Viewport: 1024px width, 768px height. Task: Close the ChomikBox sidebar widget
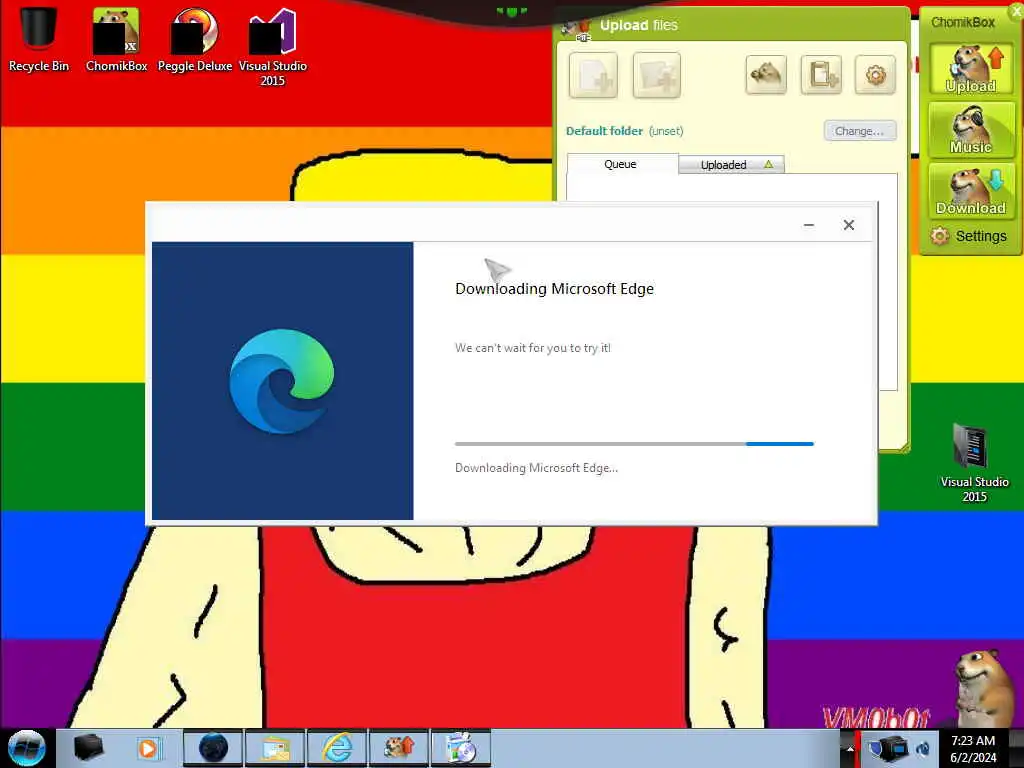click(1017, 11)
